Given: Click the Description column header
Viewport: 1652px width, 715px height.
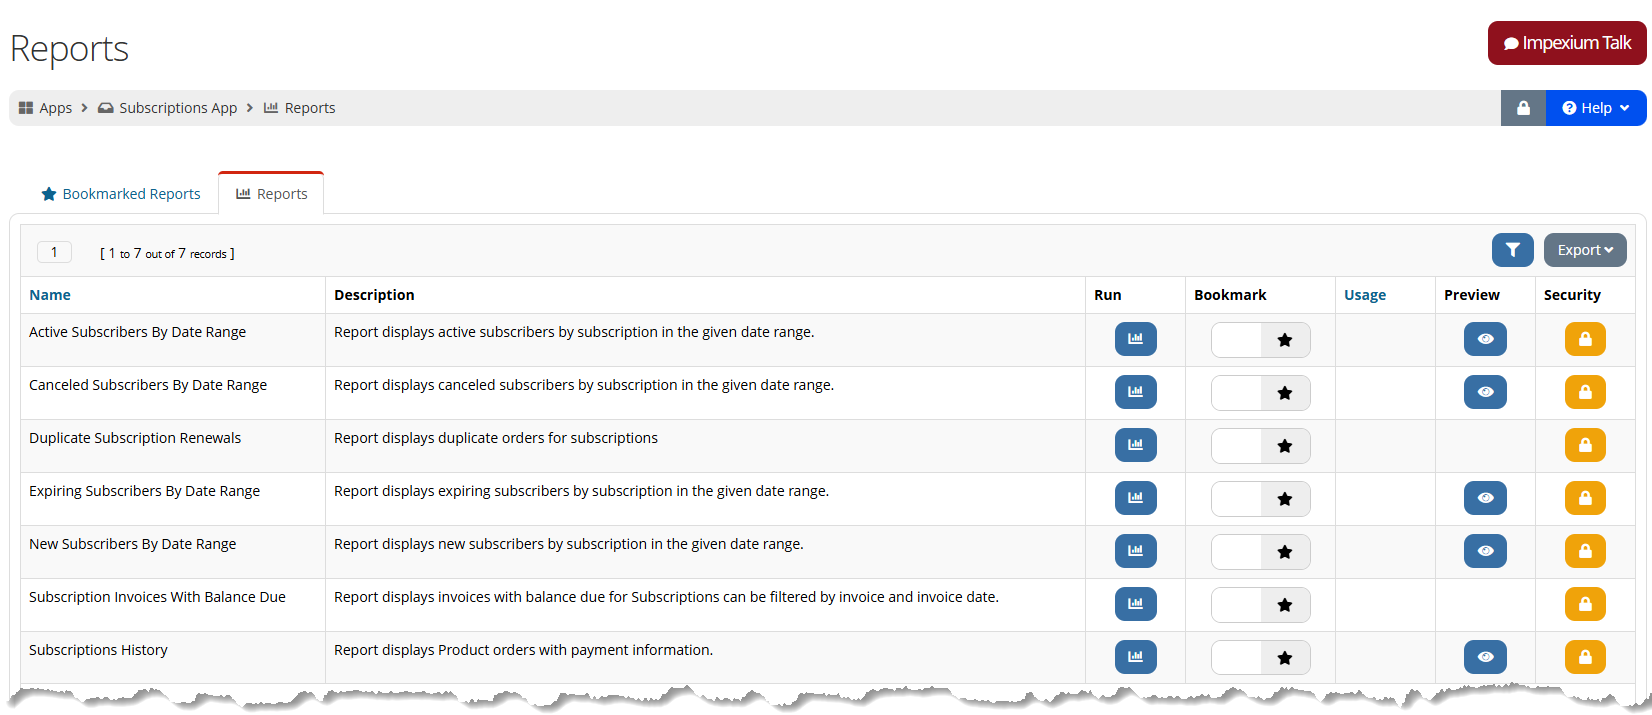Looking at the screenshot, I should point(374,295).
